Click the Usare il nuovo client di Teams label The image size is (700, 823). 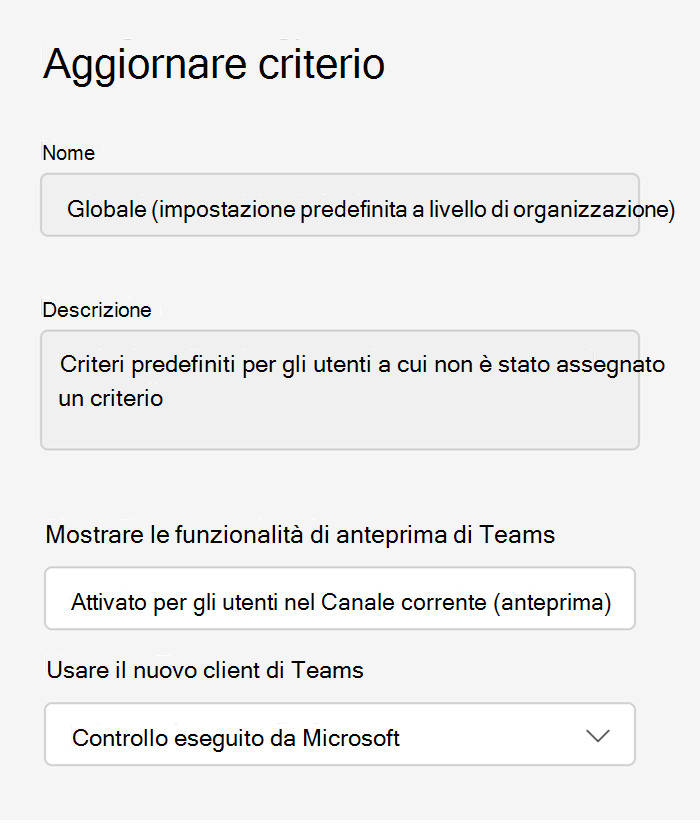point(205,670)
